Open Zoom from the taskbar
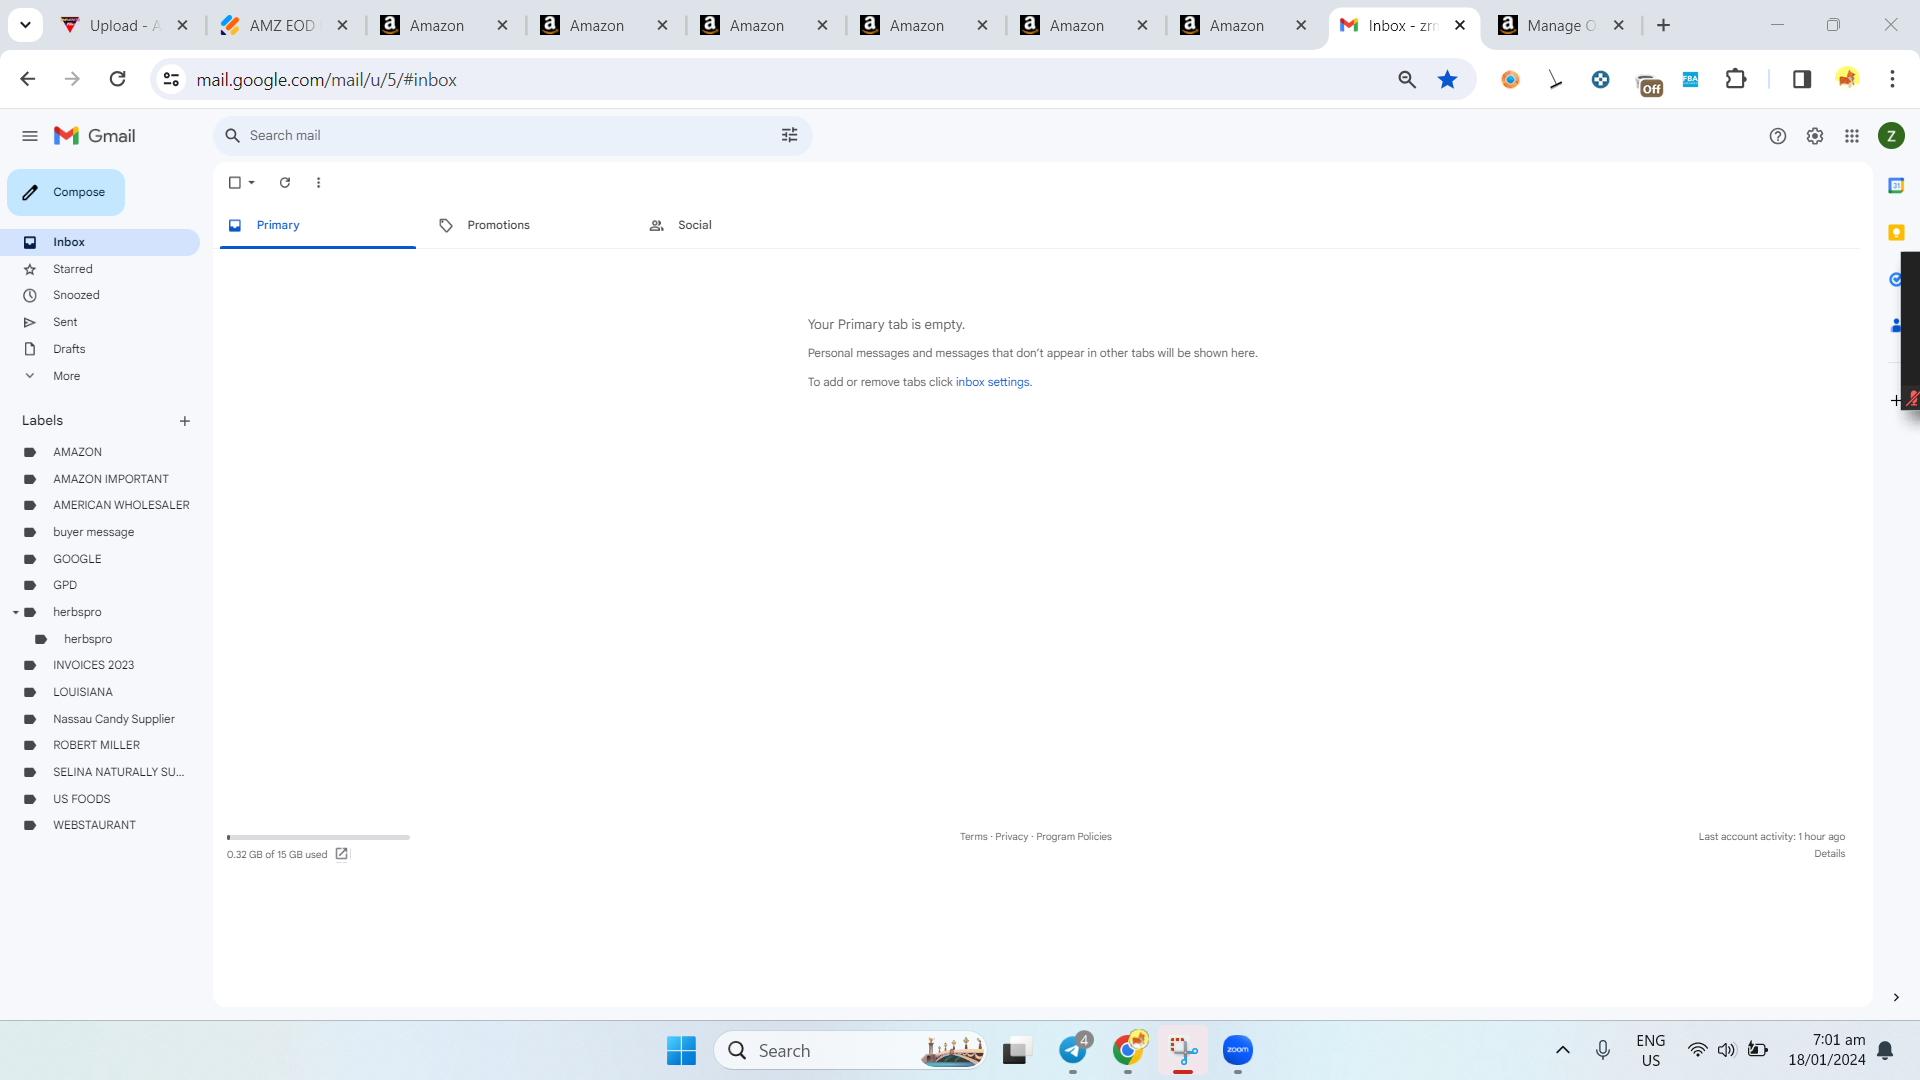Image resolution: width=1920 pixels, height=1080 pixels. 1238,1050
